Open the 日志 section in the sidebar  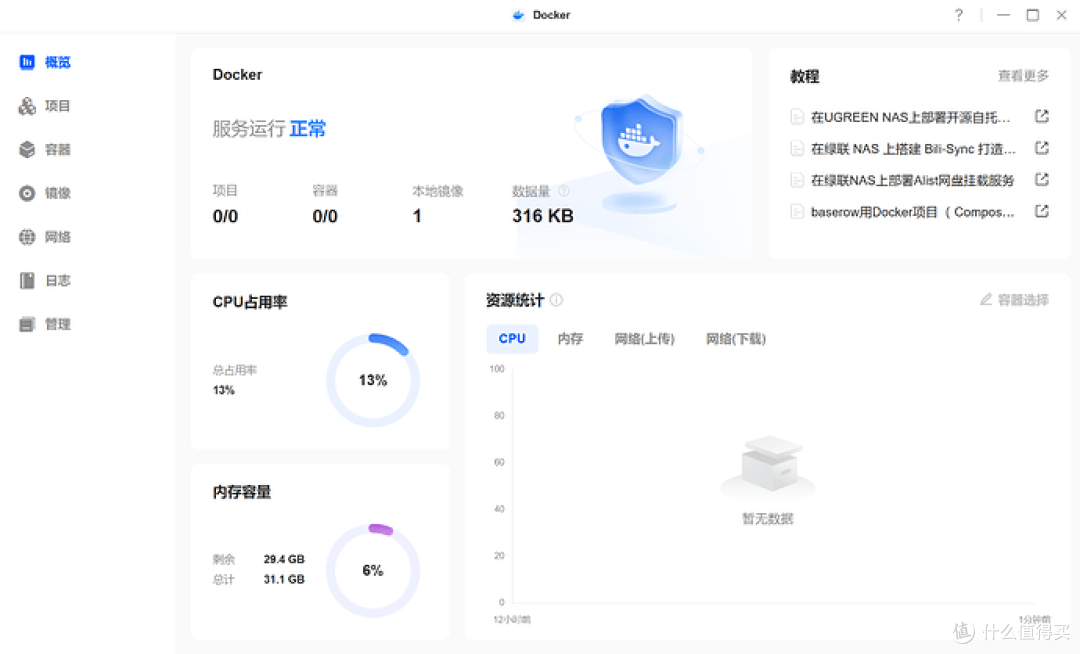click(x=55, y=280)
